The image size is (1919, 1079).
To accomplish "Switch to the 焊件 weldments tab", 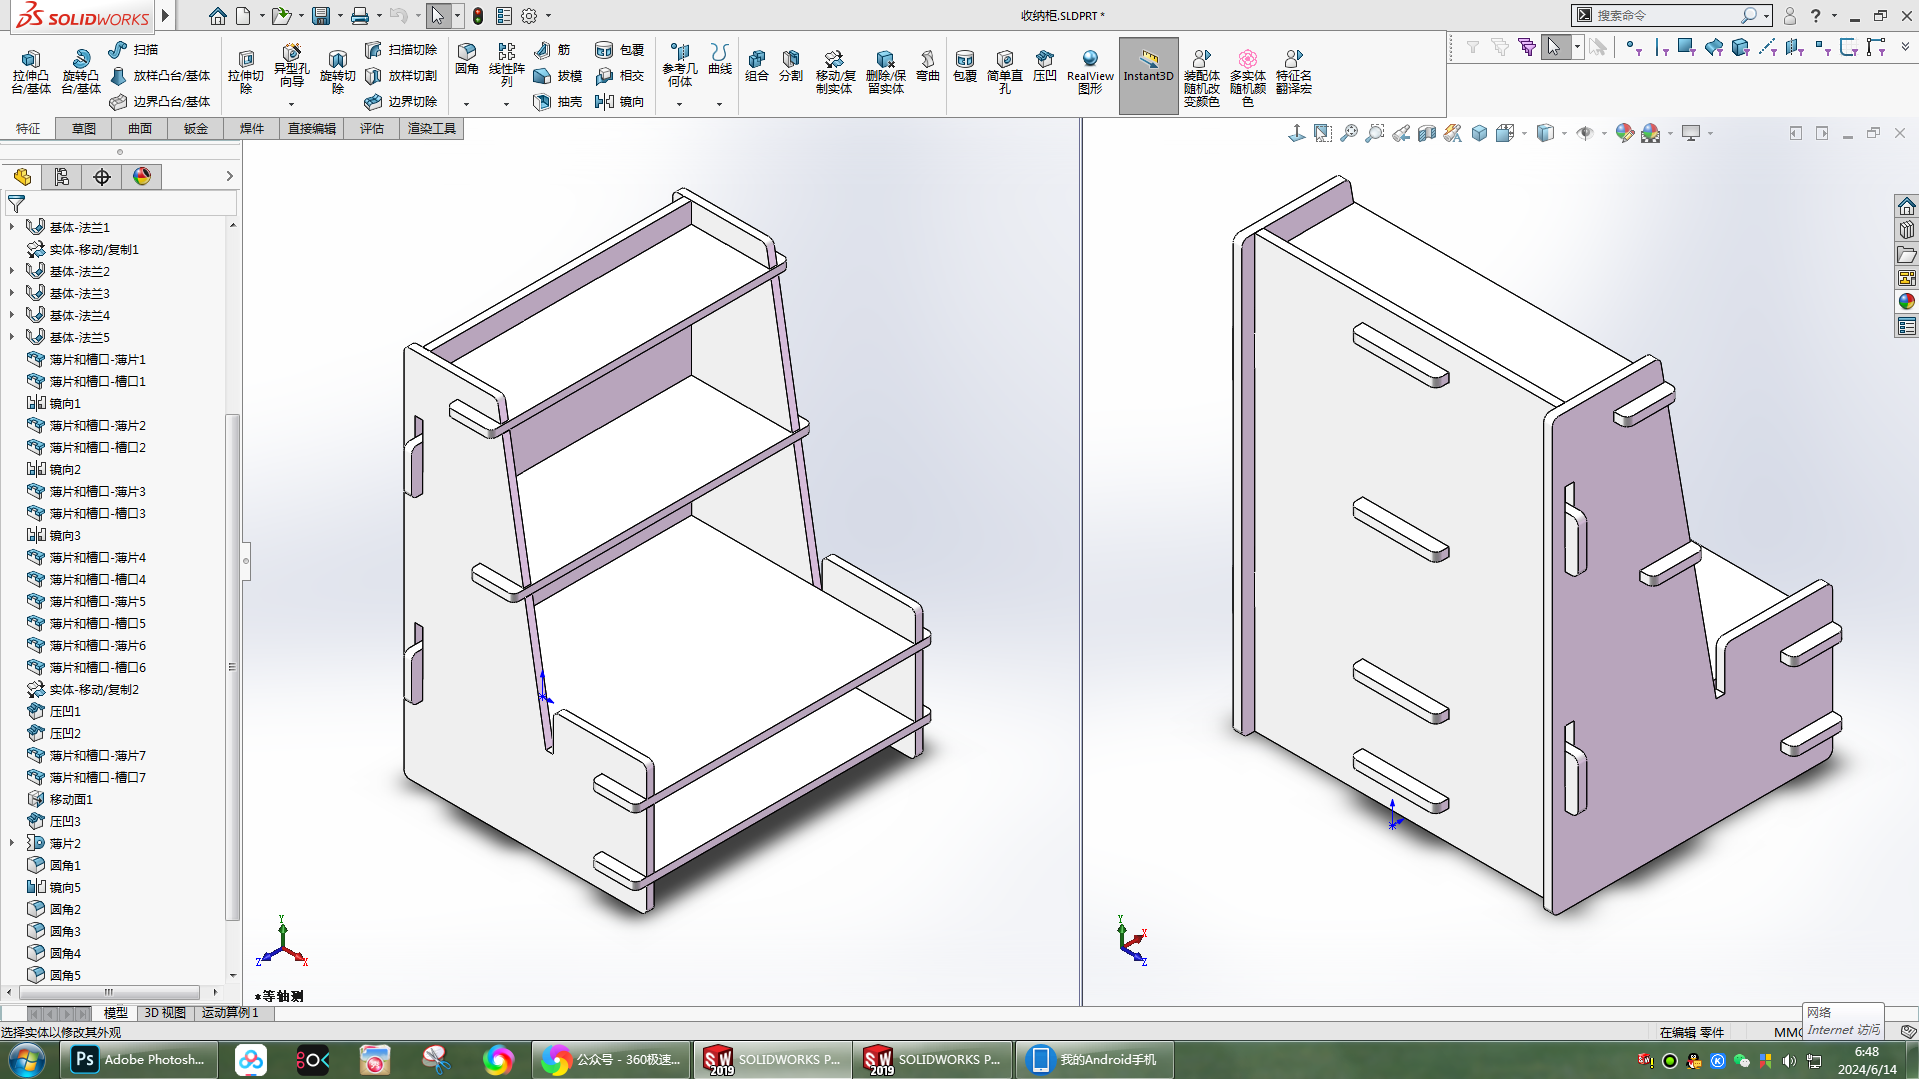I will coord(252,128).
